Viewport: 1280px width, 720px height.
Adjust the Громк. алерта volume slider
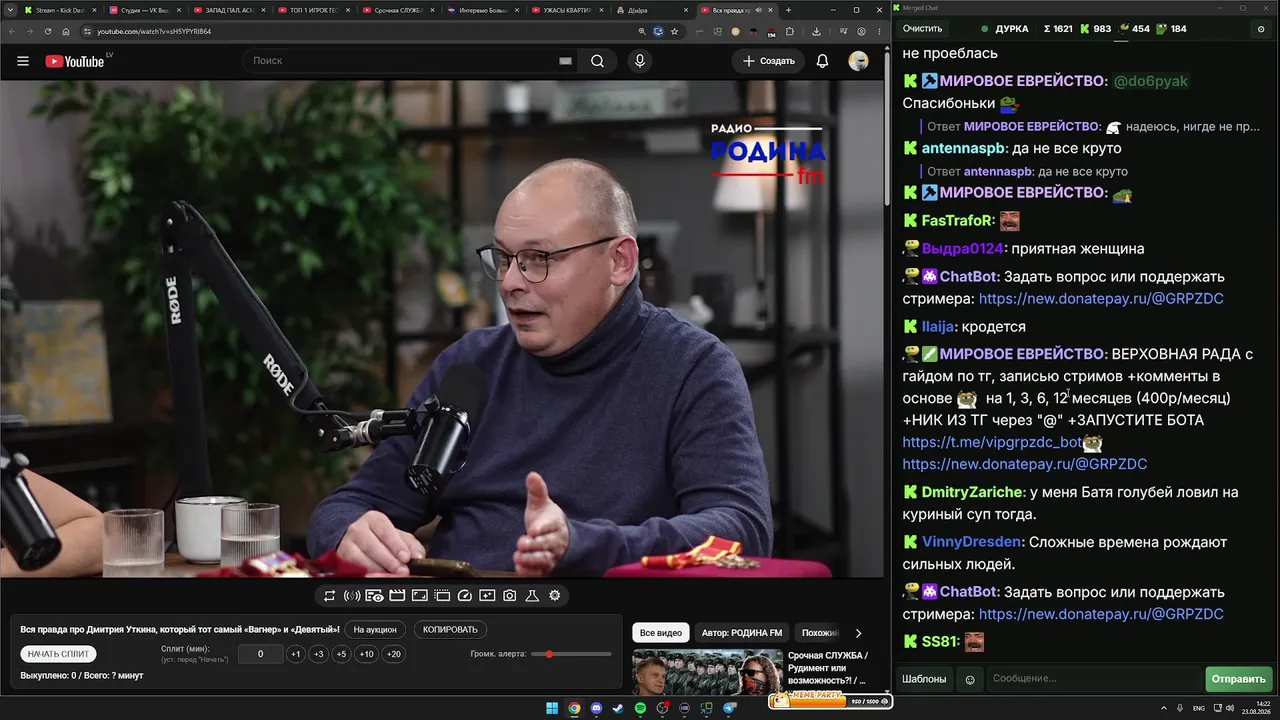click(x=572, y=654)
